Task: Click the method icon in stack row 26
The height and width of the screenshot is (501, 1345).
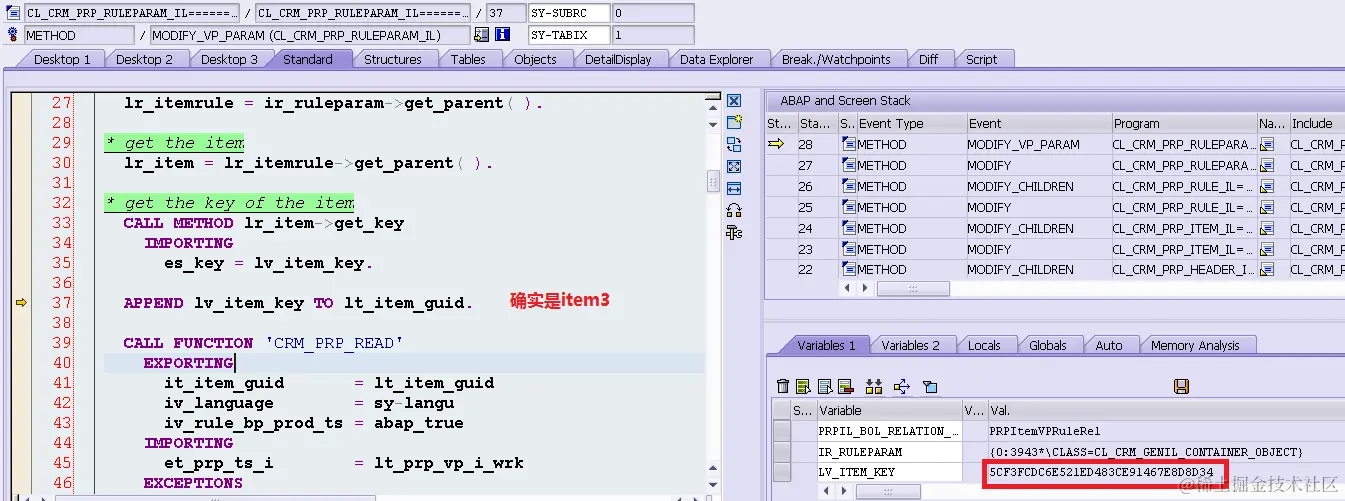Action: pyautogui.click(x=848, y=187)
